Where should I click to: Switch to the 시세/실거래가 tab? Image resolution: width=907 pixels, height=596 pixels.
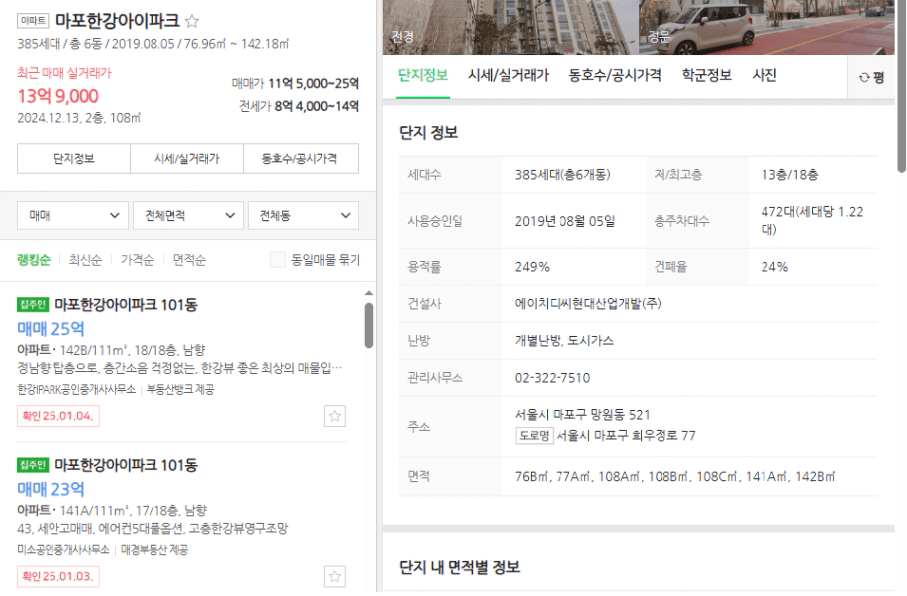click(x=508, y=75)
